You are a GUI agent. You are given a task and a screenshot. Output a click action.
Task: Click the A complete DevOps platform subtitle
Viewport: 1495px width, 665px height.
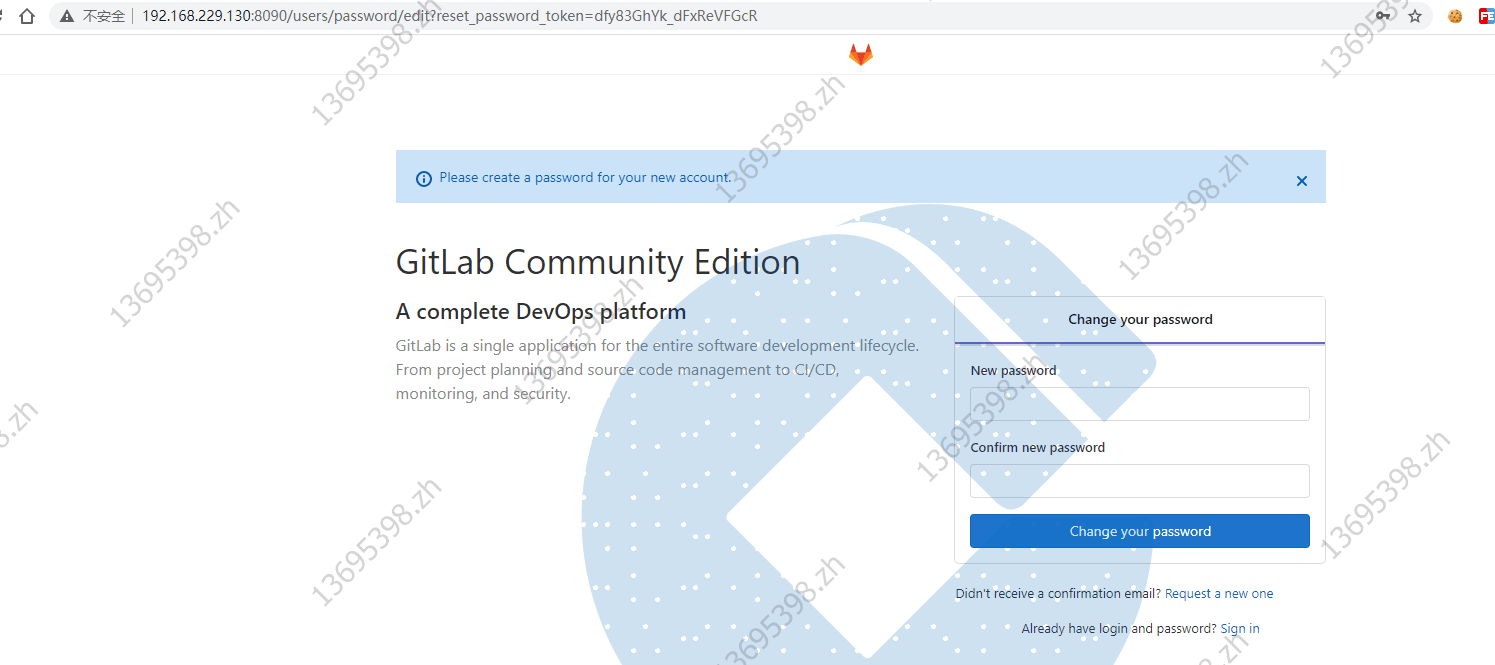click(541, 312)
